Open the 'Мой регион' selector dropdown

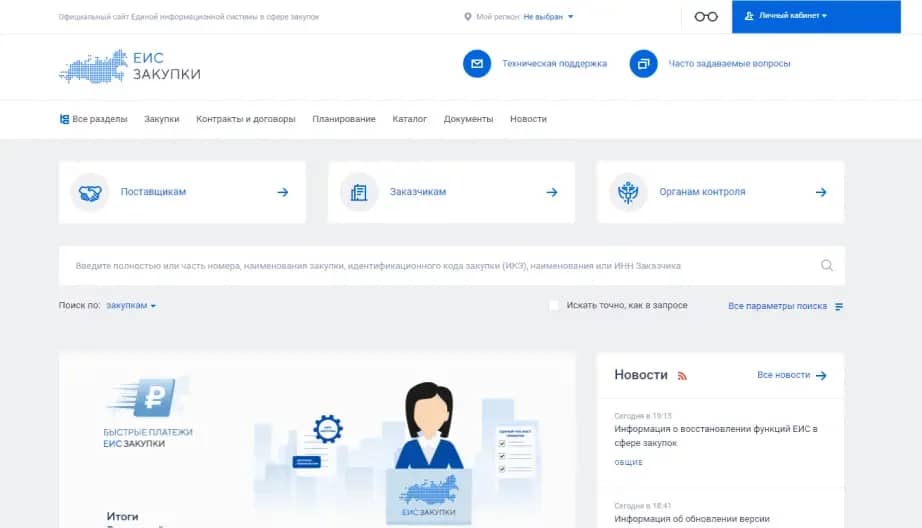tap(548, 17)
